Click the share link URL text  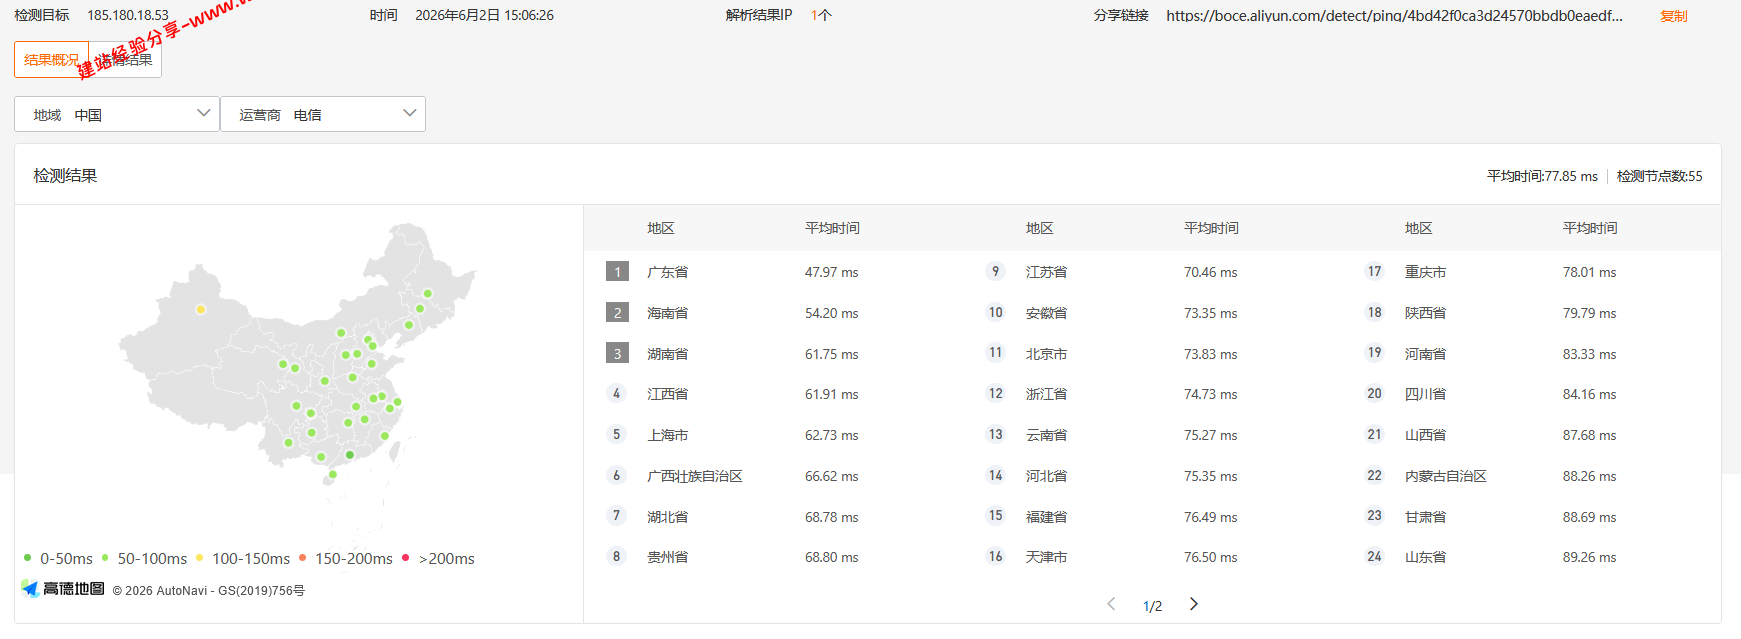(1394, 16)
